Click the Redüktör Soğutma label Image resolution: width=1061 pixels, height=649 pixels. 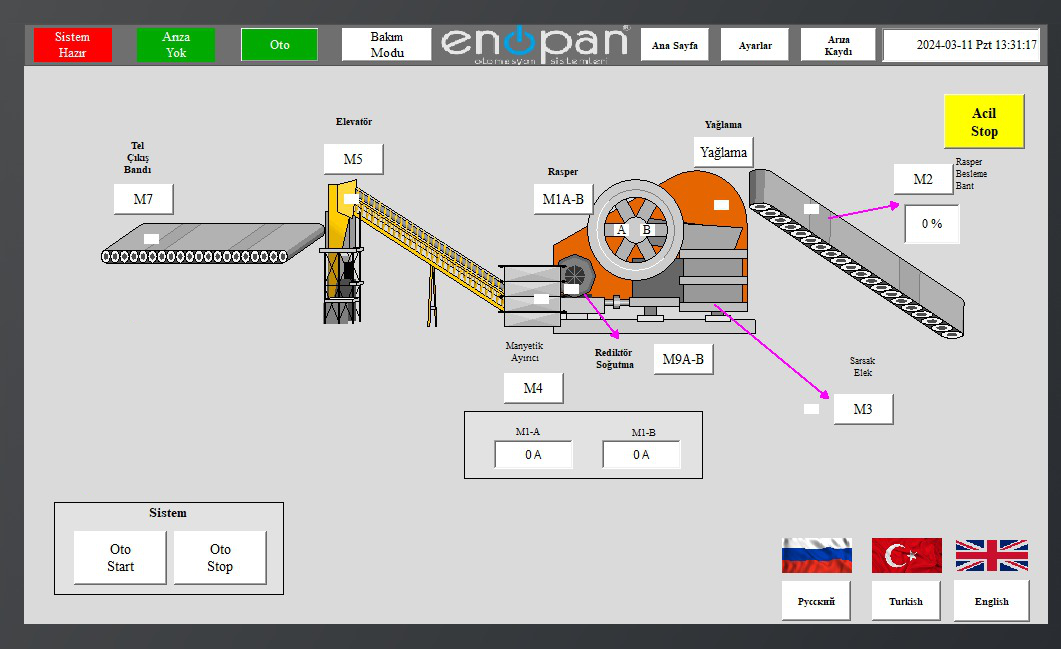pos(614,359)
